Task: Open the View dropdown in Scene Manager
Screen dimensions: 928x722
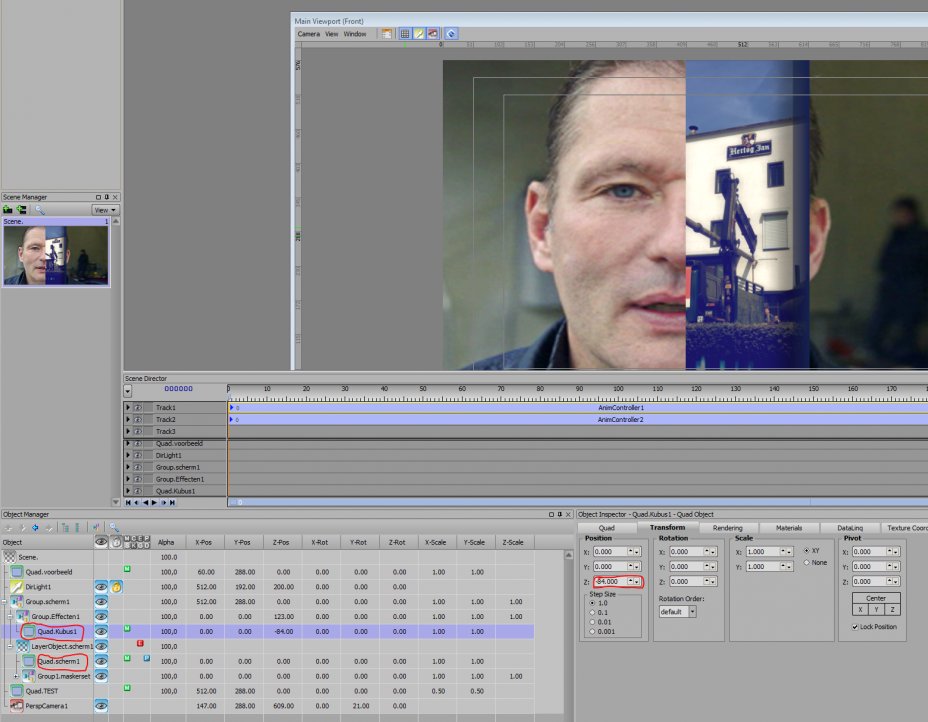Action: tap(105, 210)
